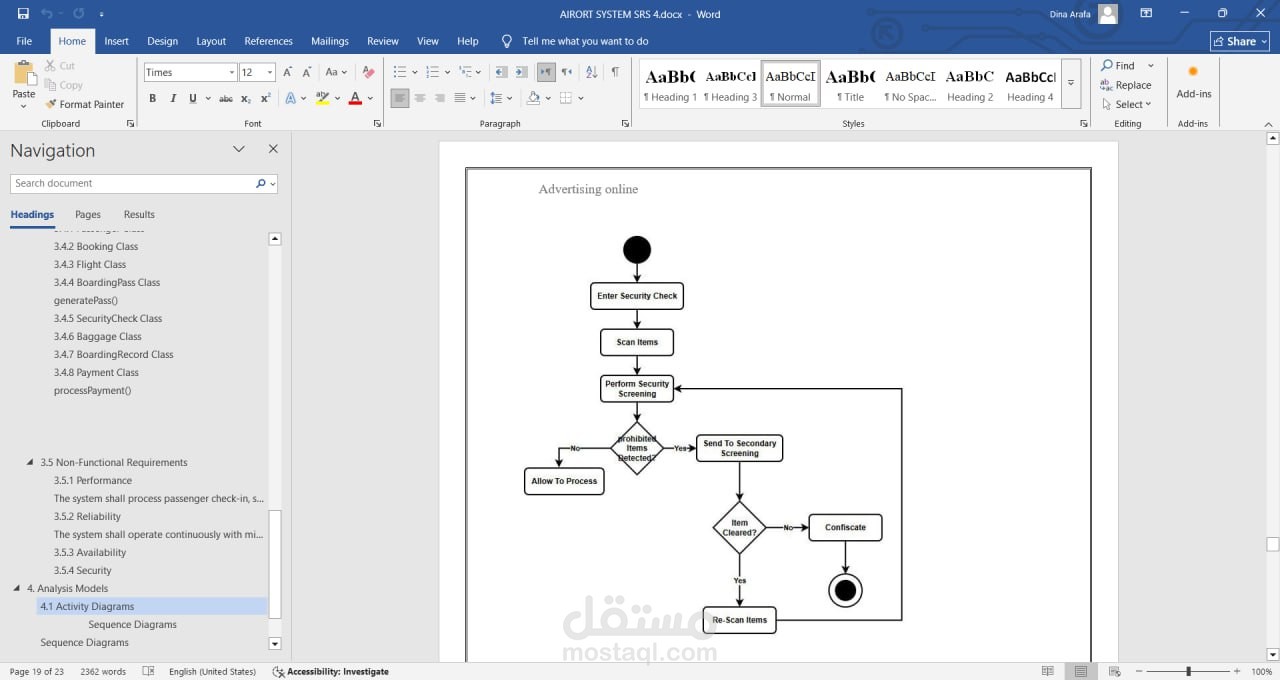The width and height of the screenshot is (1280, 680).
Task: Click the Save icon in title bar
Action: pyautogui.click(x=23, y=14)
